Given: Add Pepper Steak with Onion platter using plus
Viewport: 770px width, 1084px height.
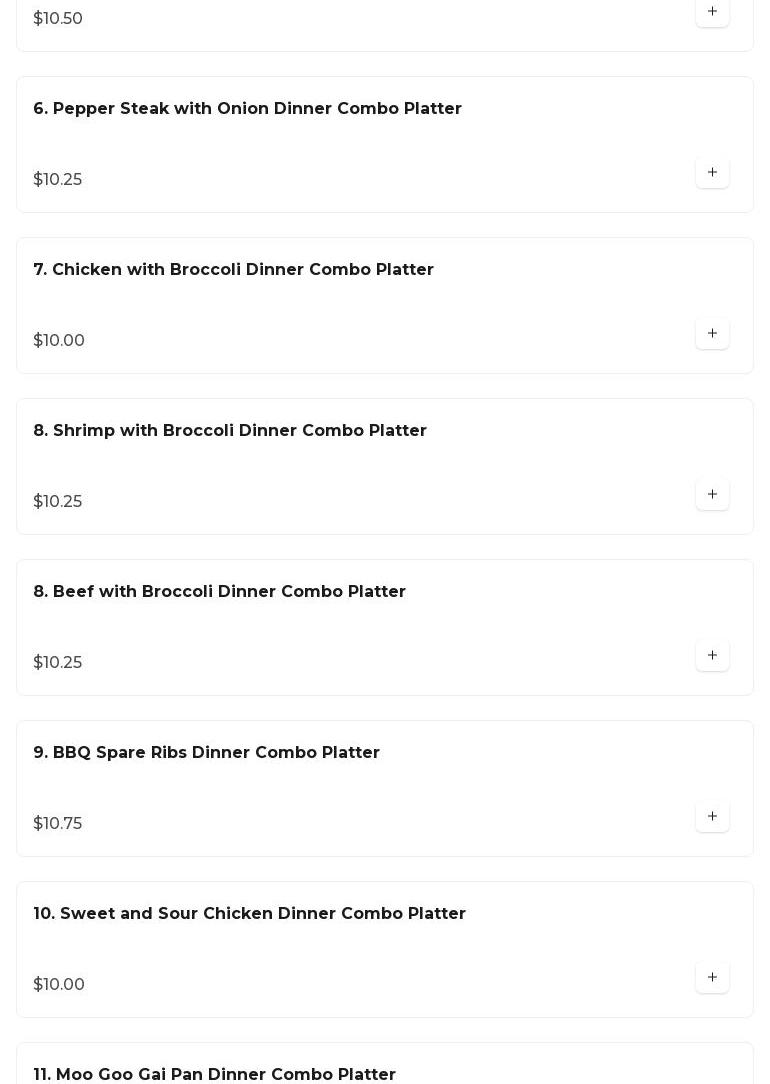Looking at the screenshot, I should pos(712,172).
